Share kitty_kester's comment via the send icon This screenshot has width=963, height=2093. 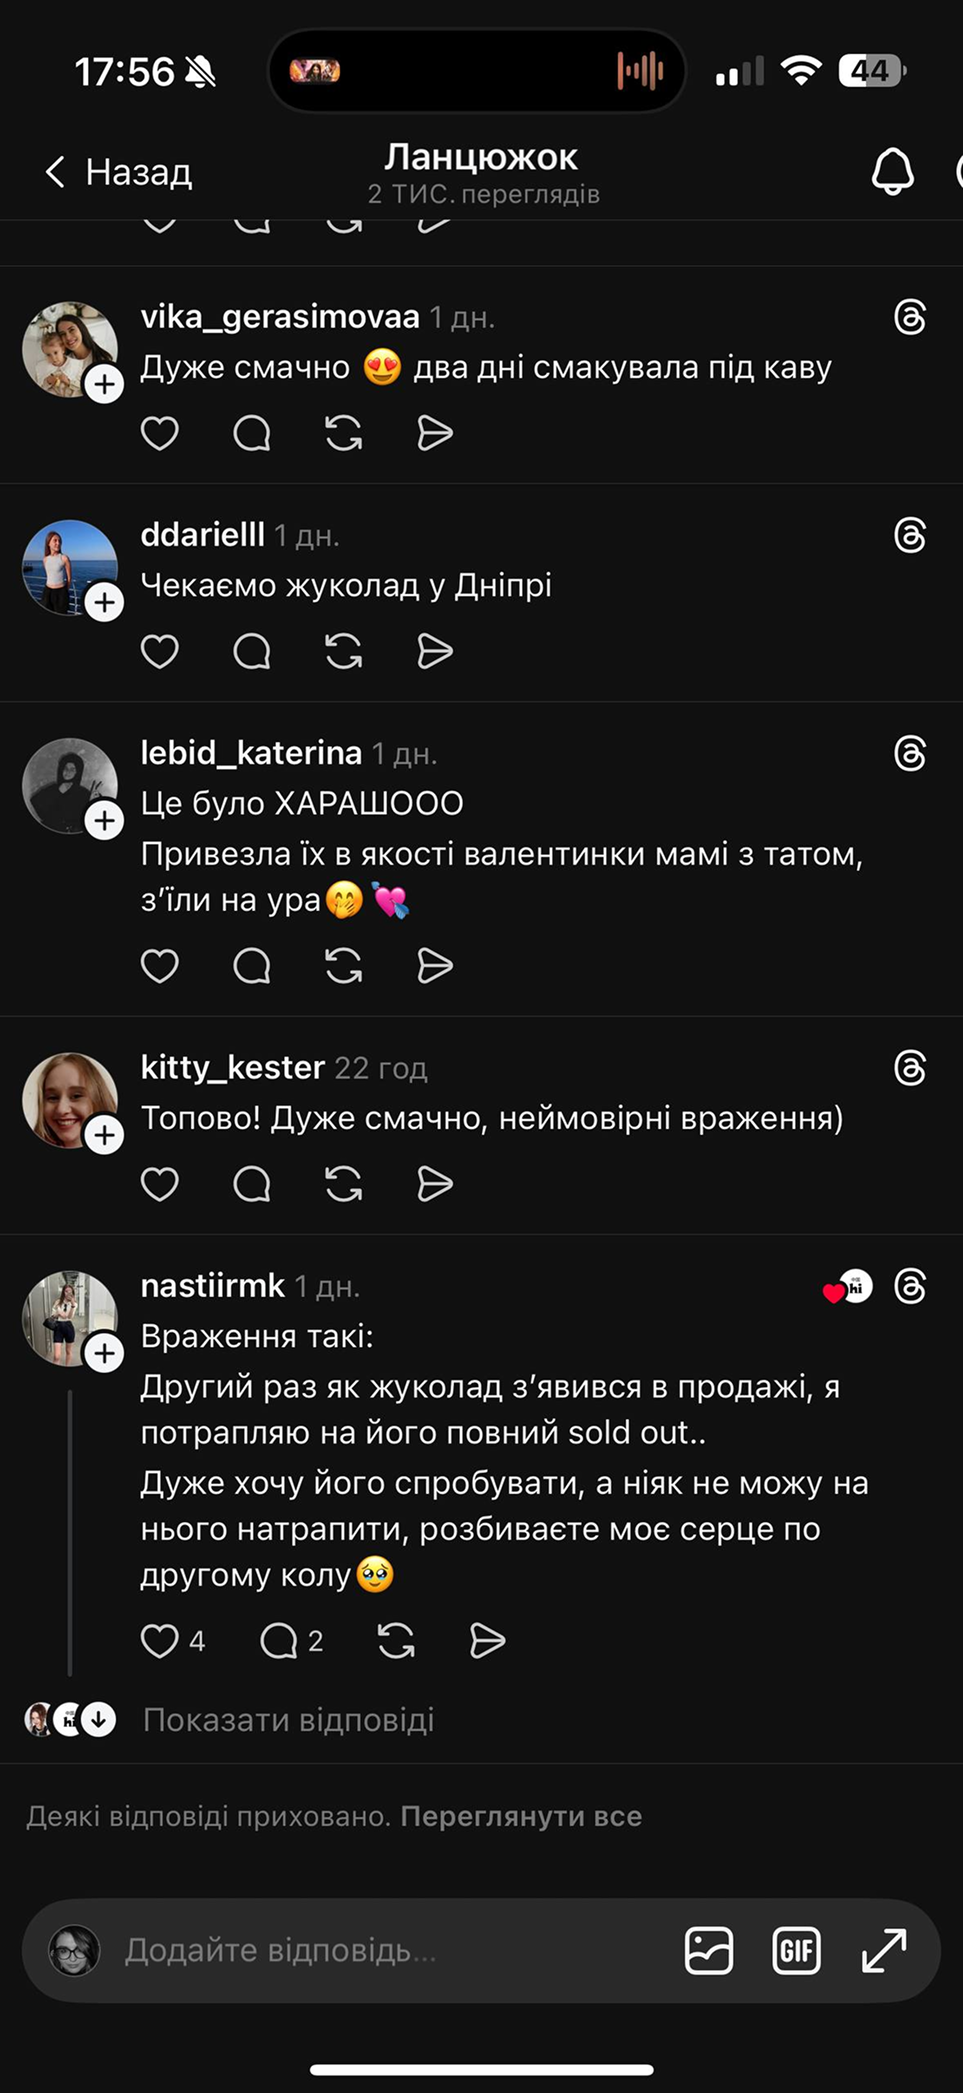(435, 1184)
